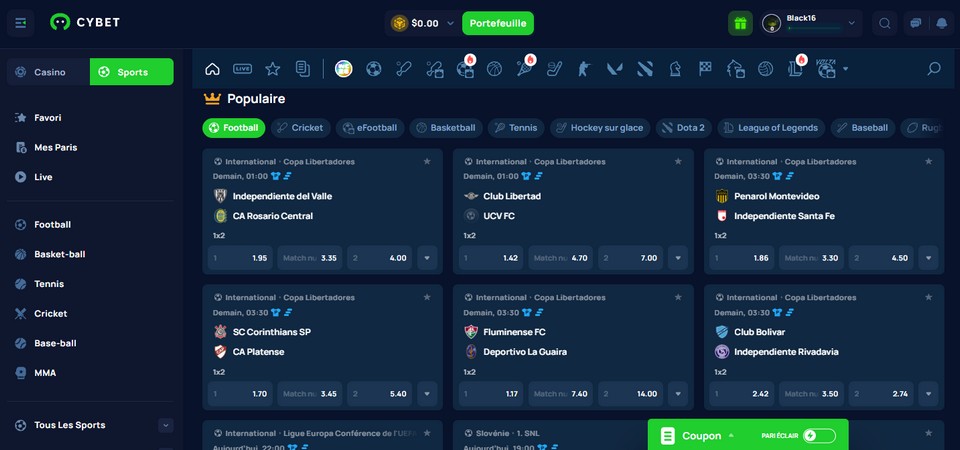Bet on Independiente del Valle at 1.95
This screenshot has width=960, height=450.
click(240, 258)
